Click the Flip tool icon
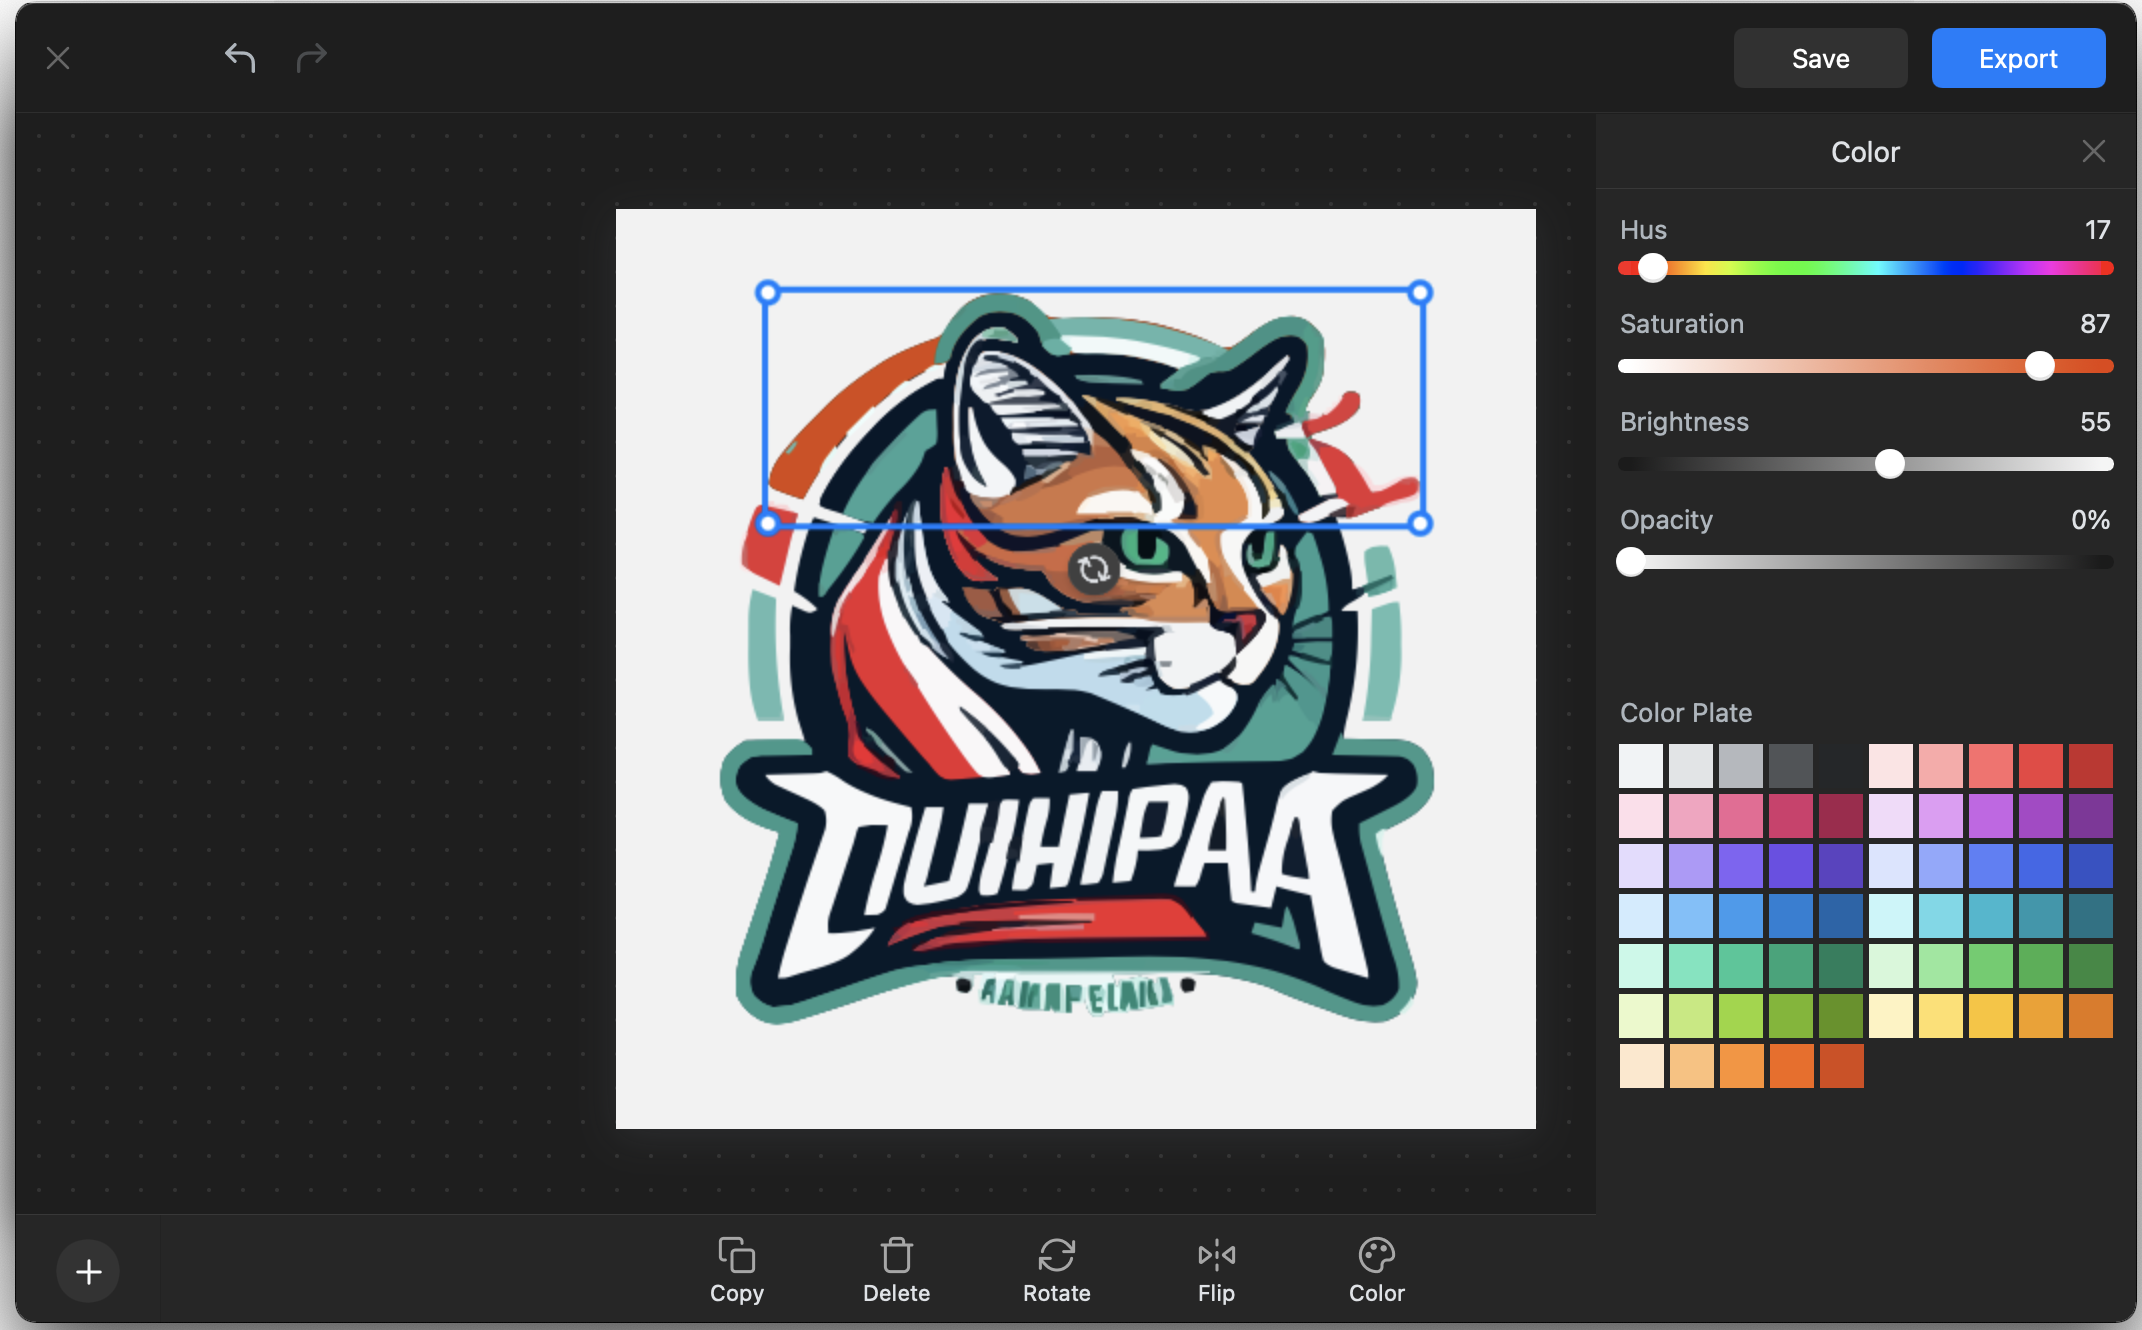Viewport: 2142px width, 1330px height. (1216, 1254)
